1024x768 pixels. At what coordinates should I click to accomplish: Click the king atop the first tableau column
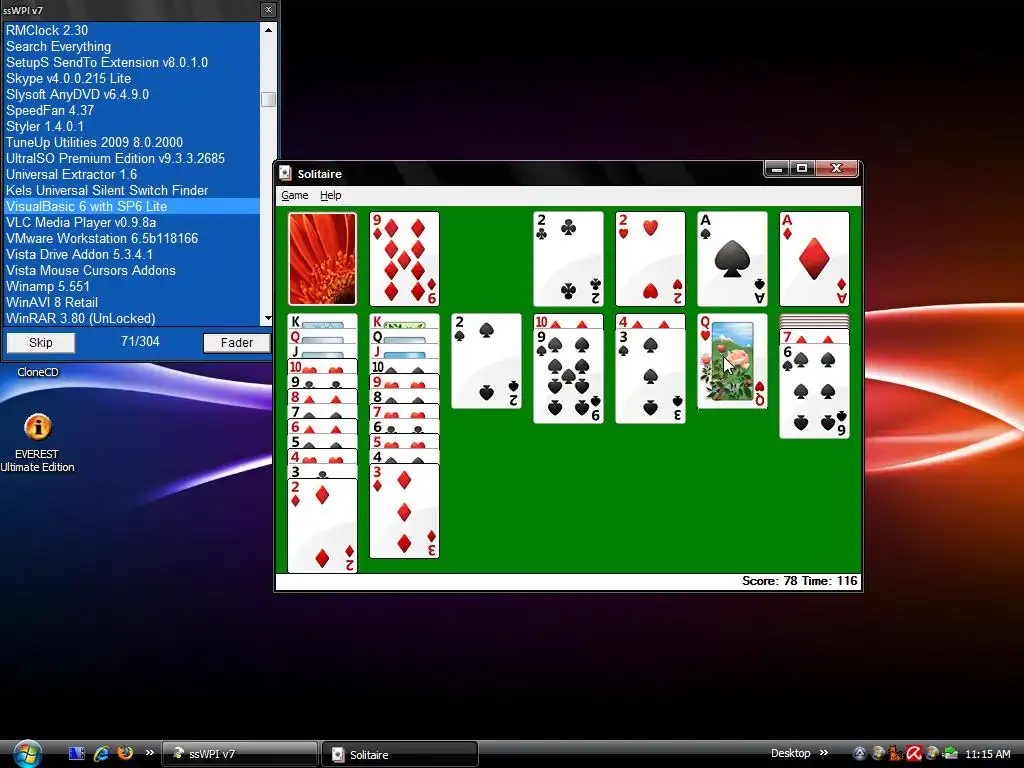click(x=323, y=321)
